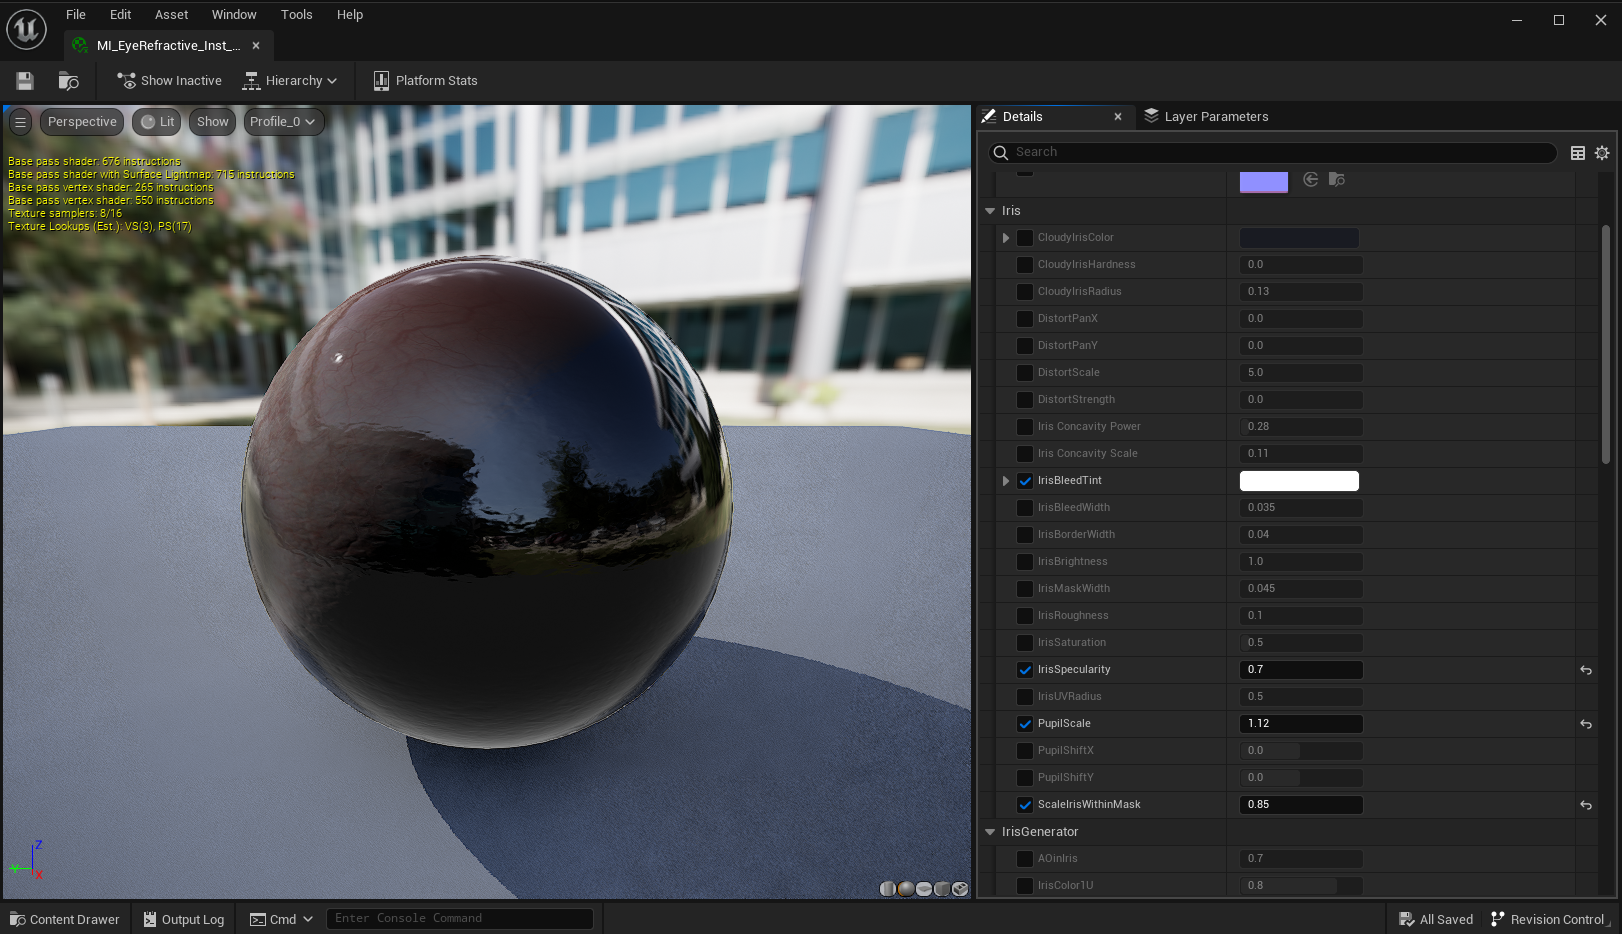The image size is (1622, 934).
Task: Select plane preview mesh shape
Action: tap(923, 888)
